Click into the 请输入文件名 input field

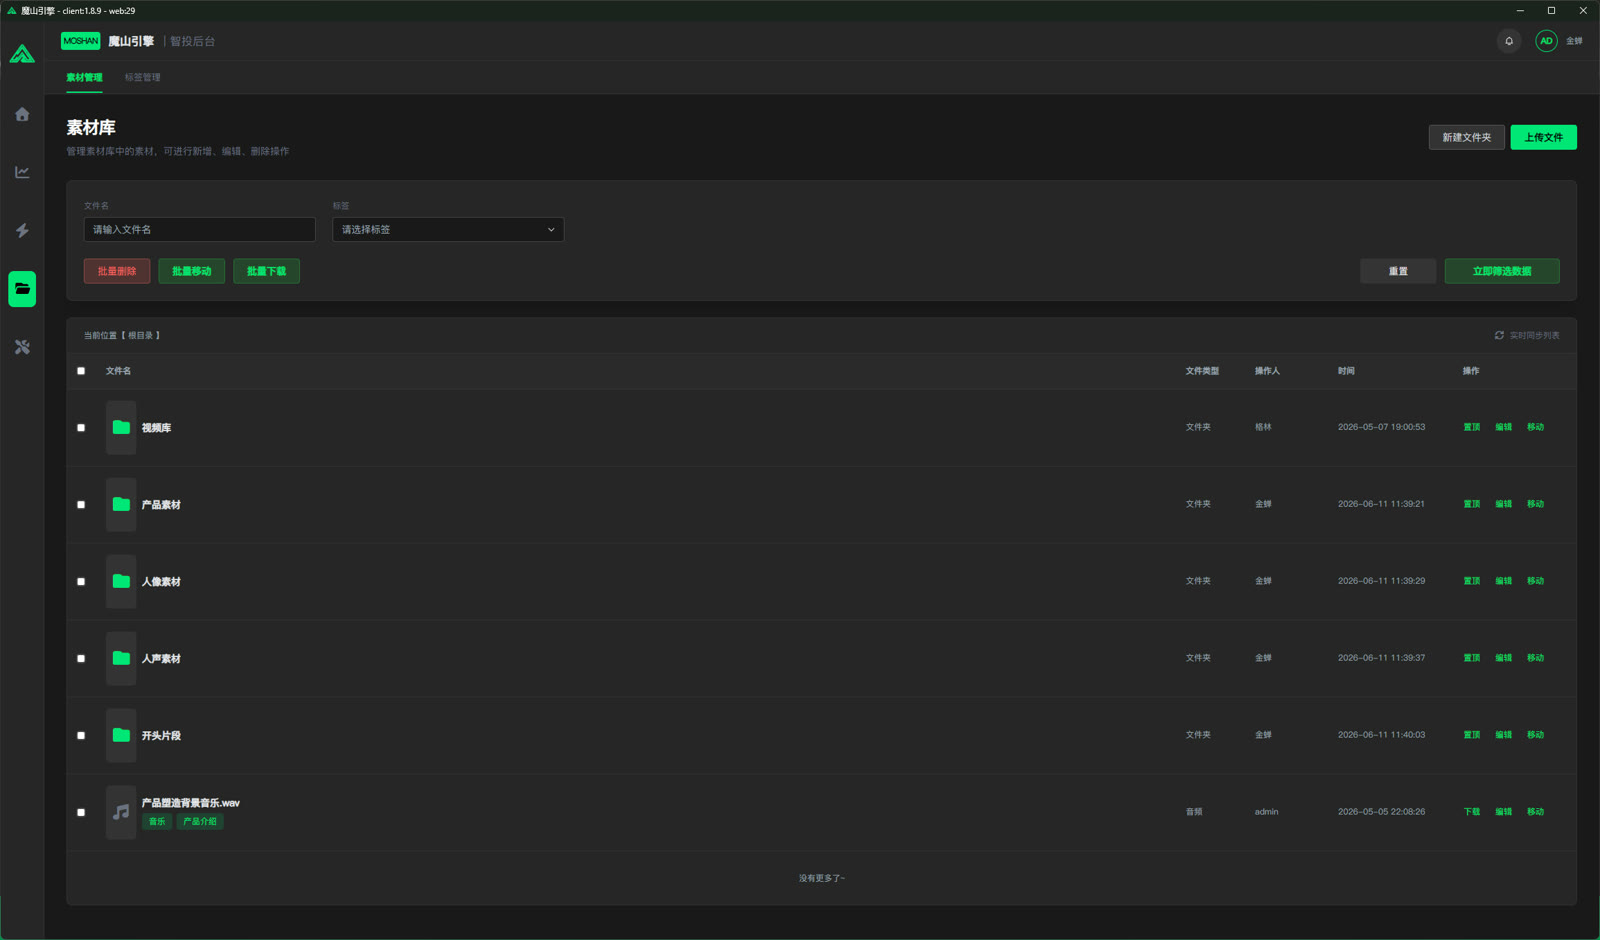[200, 230]
